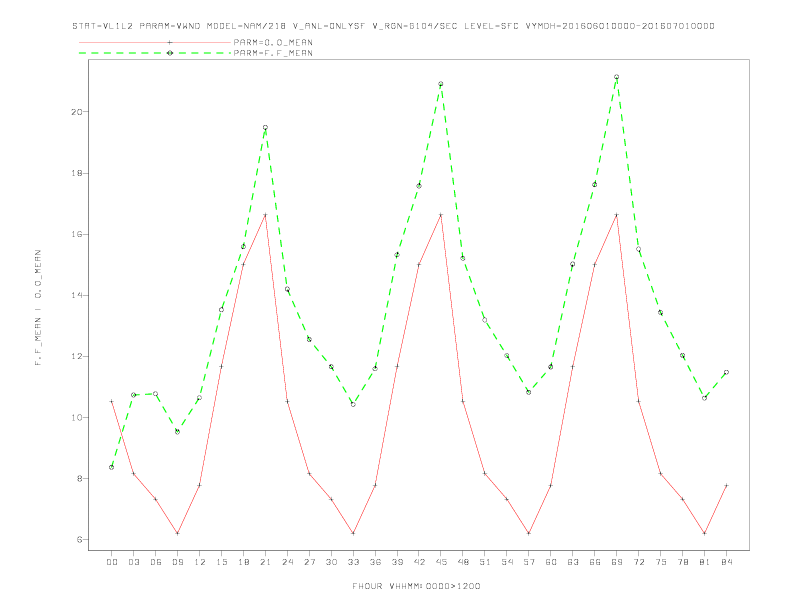Click x-axis forecast hour label 30
Screen dimensions: 792x612
coord(331,562)
